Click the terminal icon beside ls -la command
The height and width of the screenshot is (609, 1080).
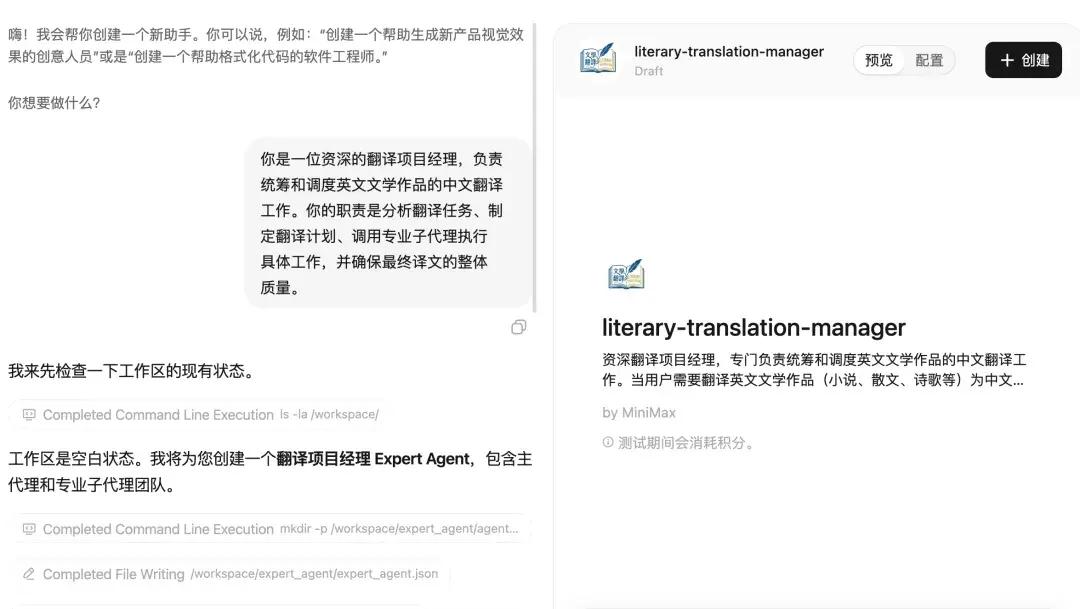(x=29, y=415)
